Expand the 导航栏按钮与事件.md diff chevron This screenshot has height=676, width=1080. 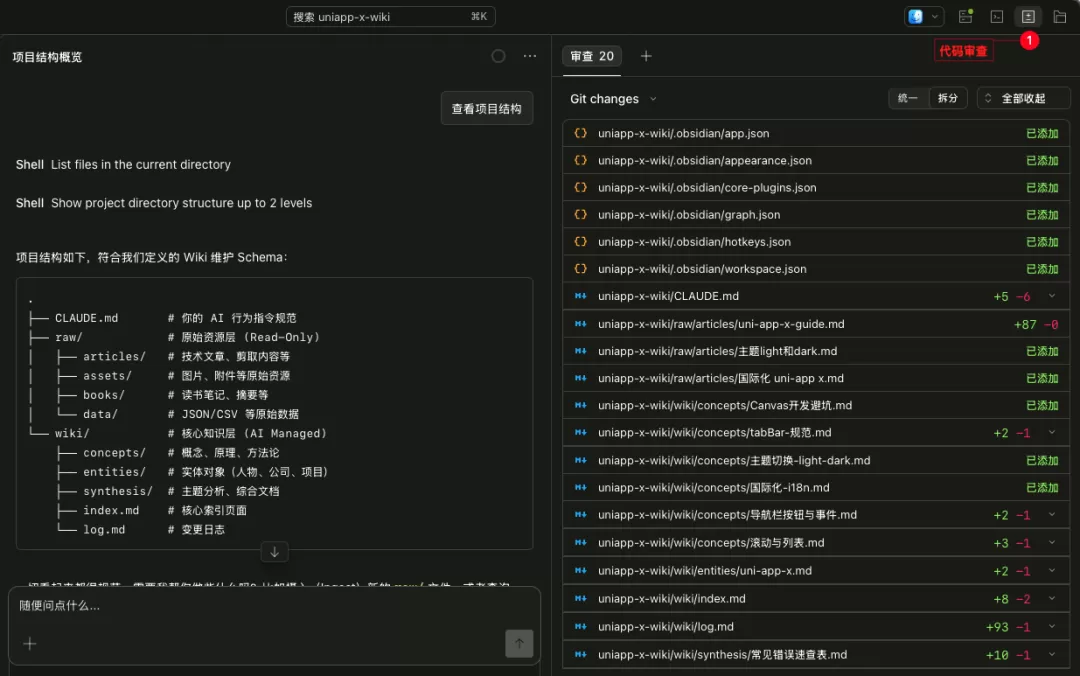tap(1052, 515)
